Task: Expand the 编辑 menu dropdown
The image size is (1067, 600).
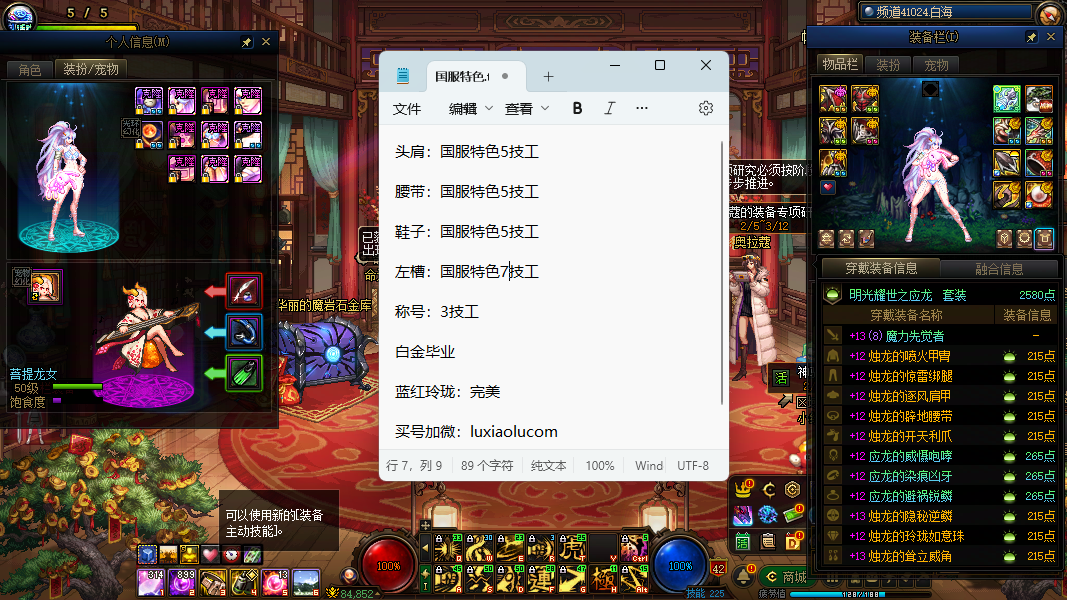Action: tap(470, 108)
